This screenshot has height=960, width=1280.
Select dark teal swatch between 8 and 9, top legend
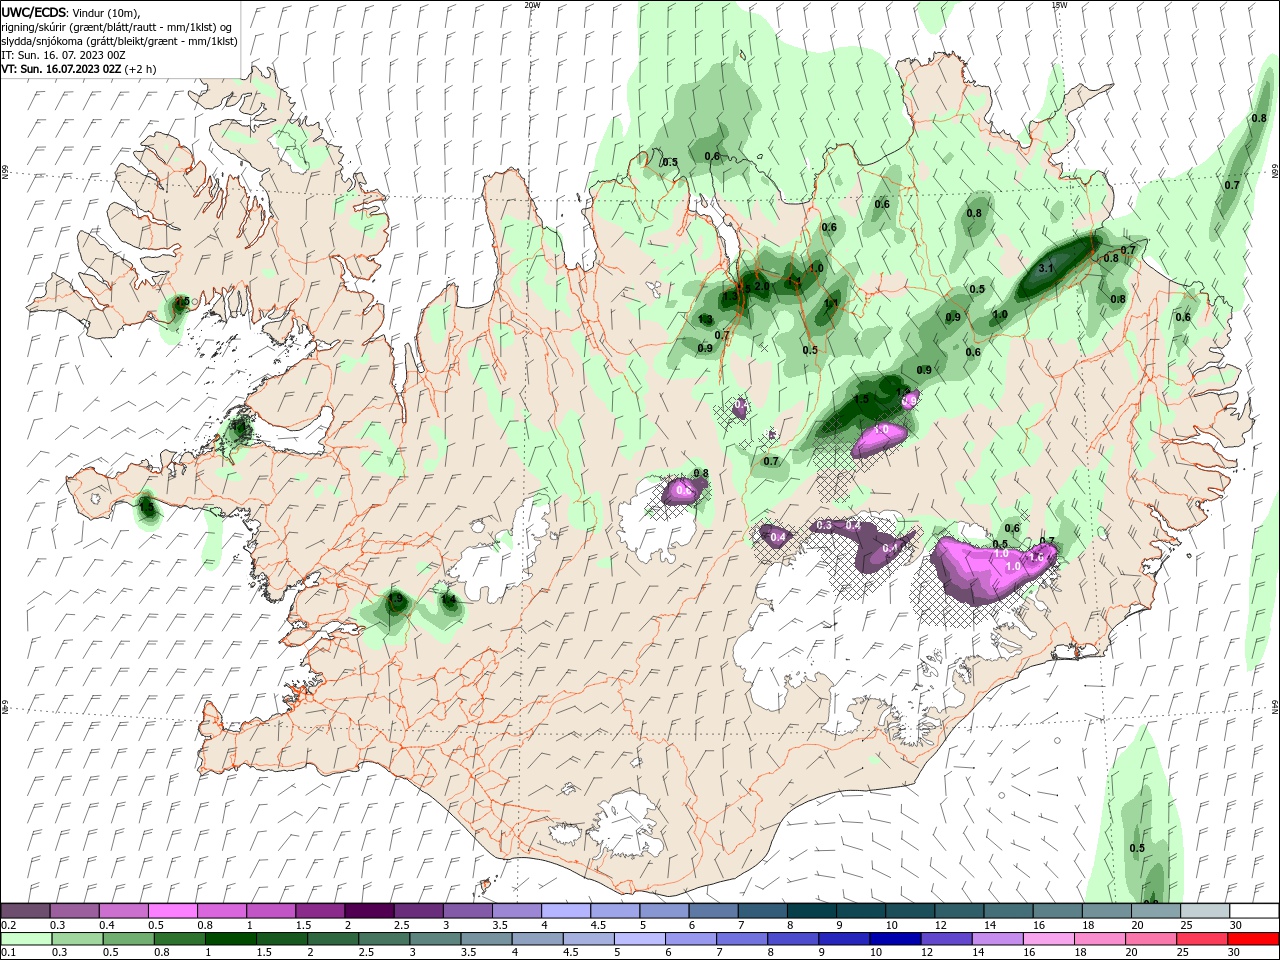[x=812, y=911]
